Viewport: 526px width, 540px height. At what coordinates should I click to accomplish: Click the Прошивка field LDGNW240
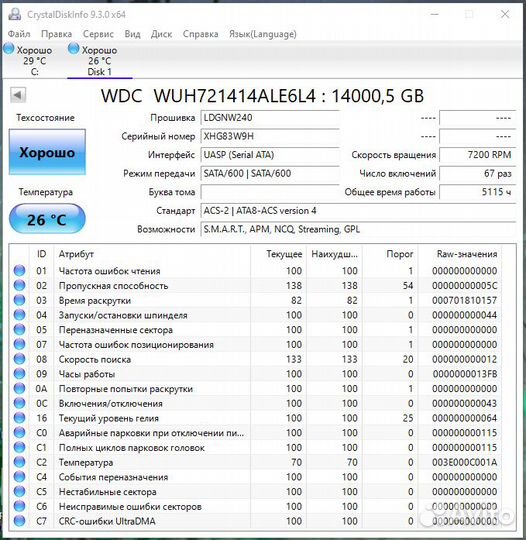point(270,118)
